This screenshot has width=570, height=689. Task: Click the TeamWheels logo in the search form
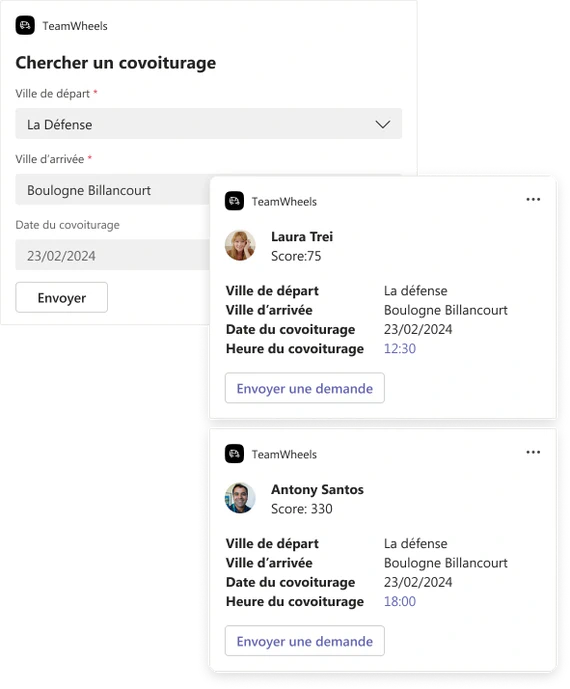(25, 25)
